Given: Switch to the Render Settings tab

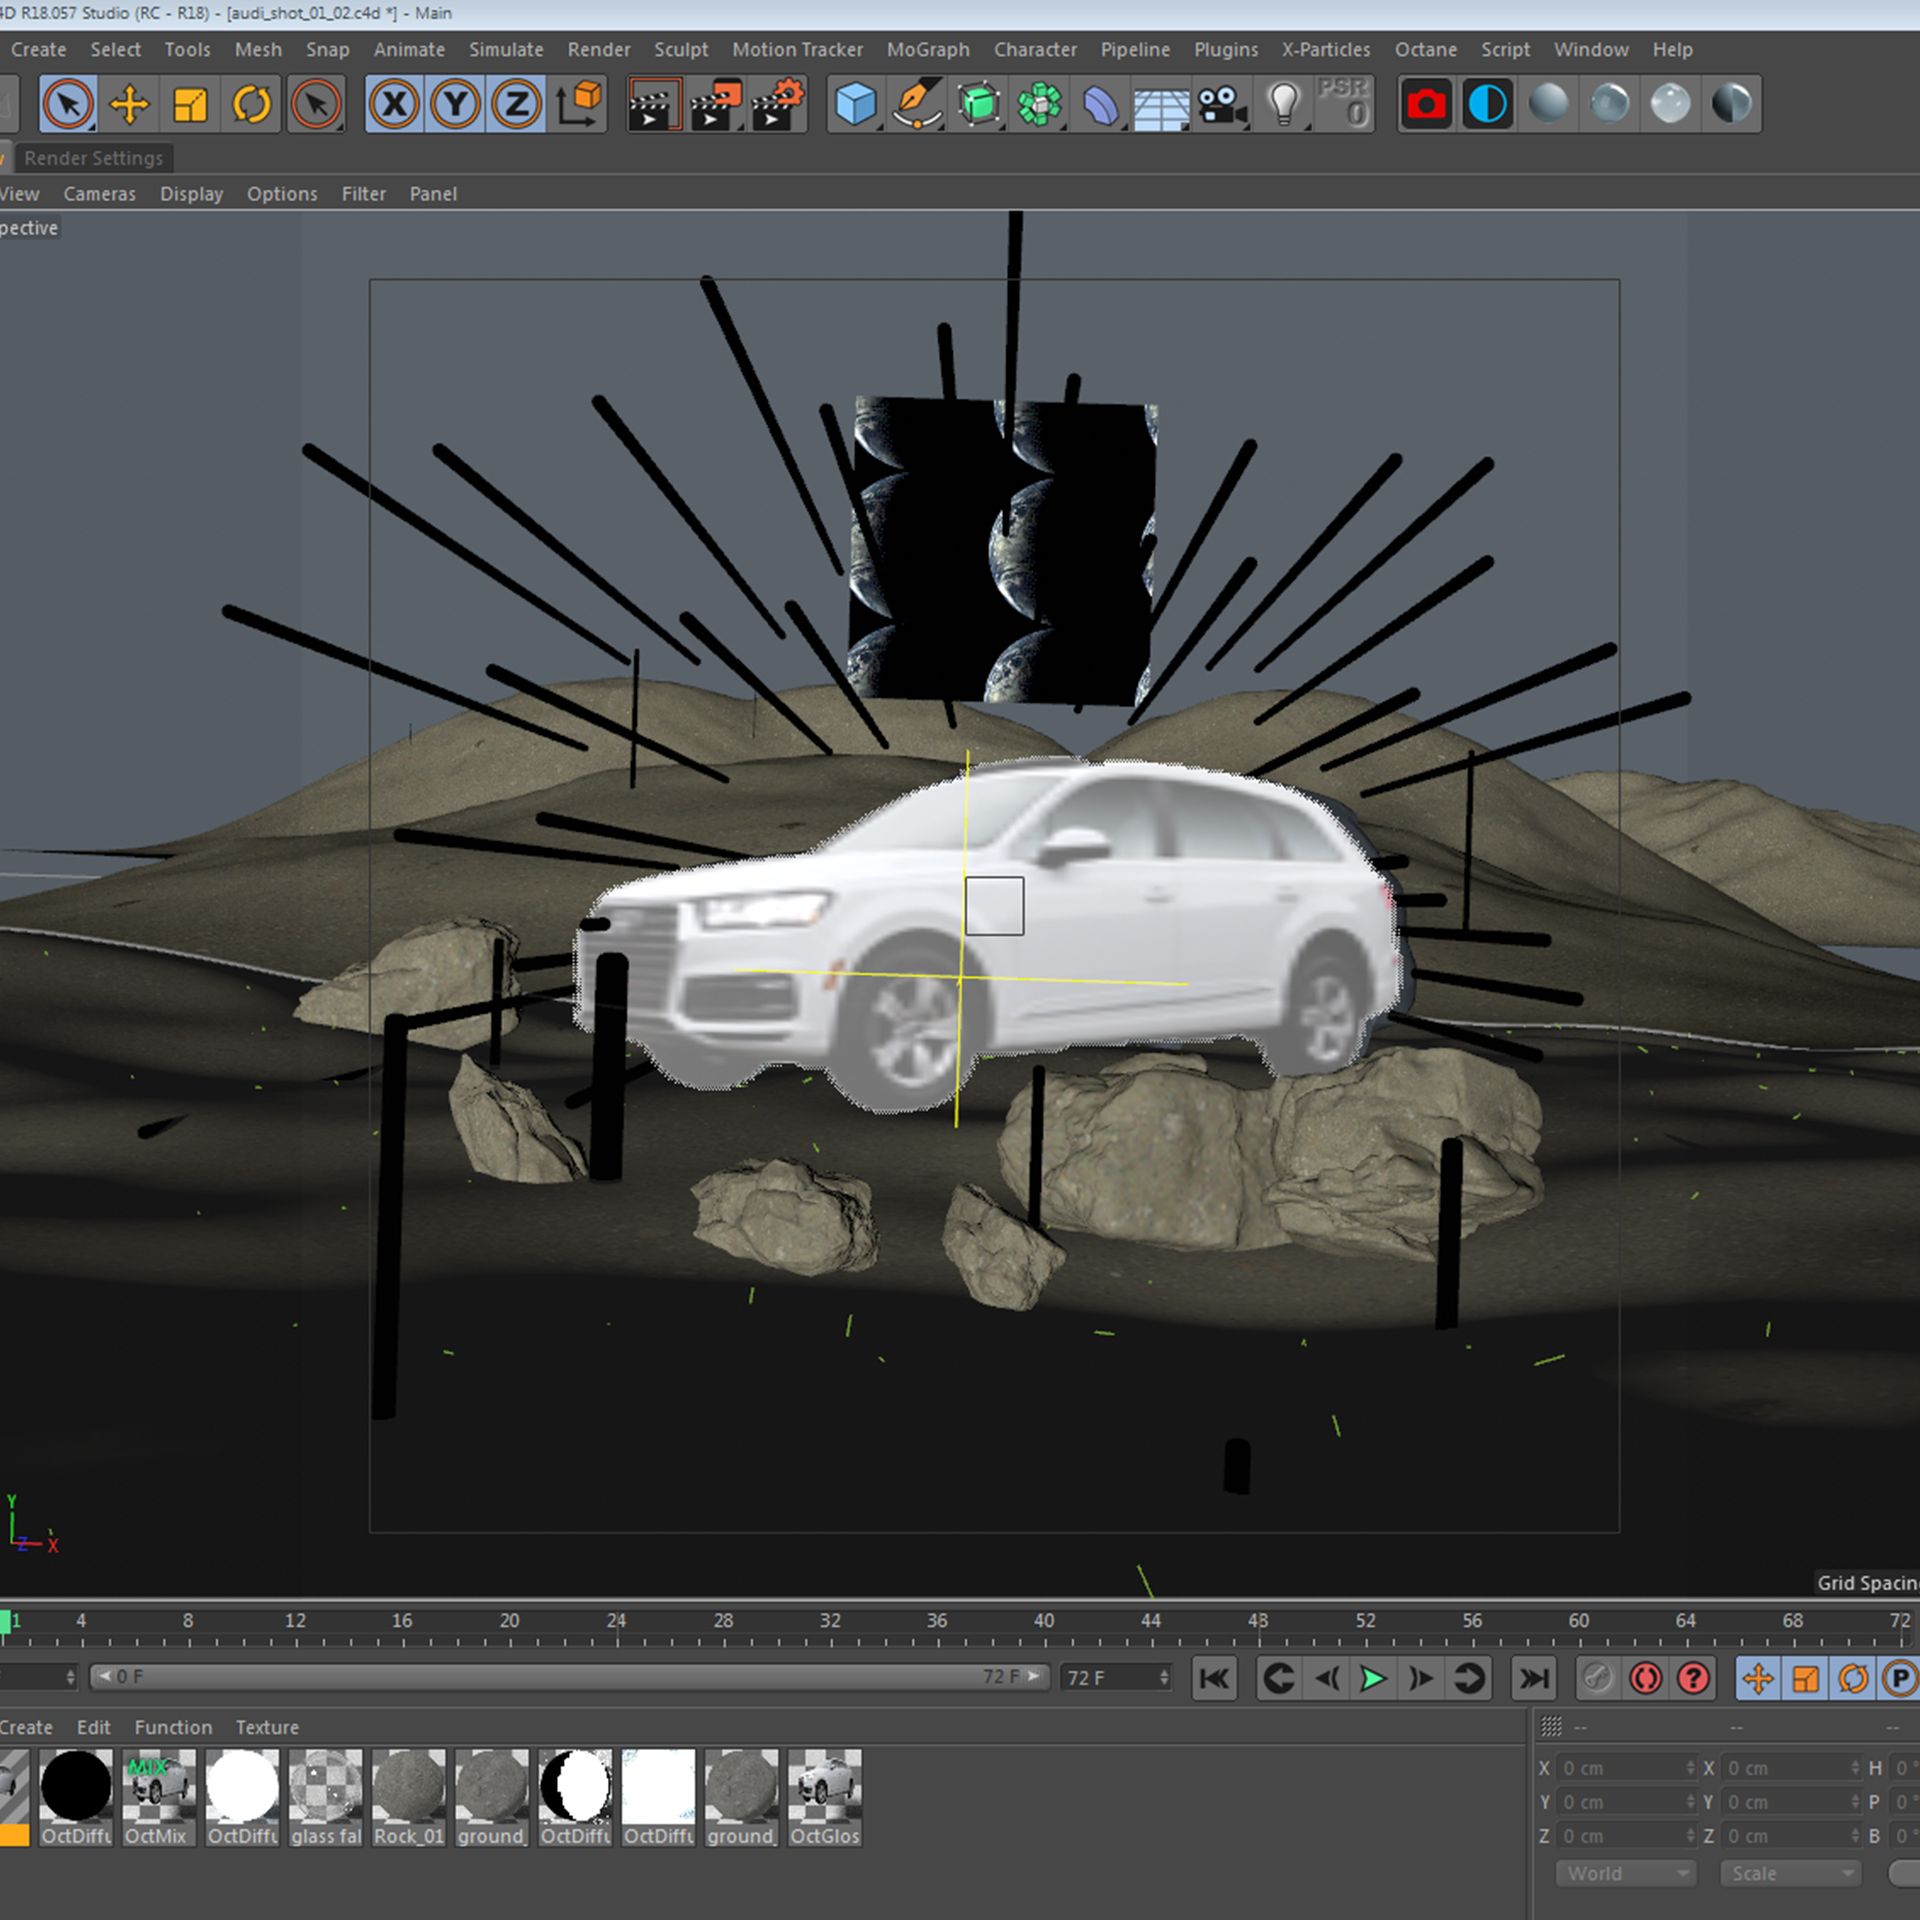Looking at the screenshot, I should (x=93, y=158).
